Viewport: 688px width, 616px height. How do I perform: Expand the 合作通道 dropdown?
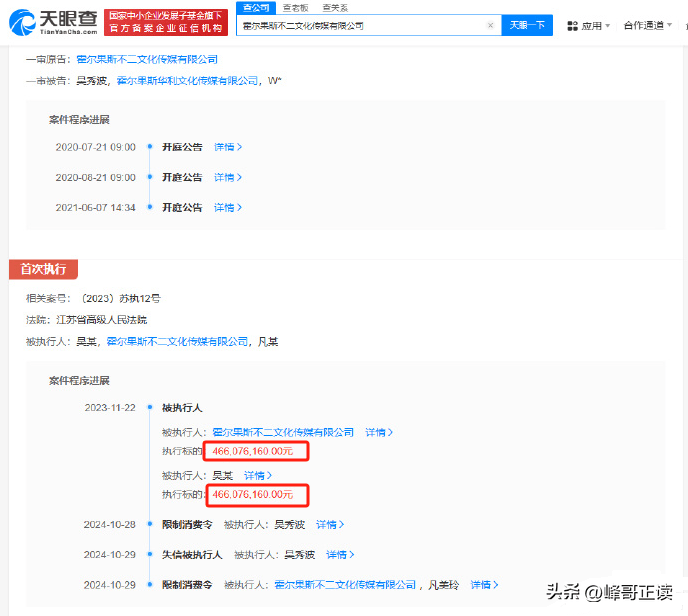(x=648, y=25)
